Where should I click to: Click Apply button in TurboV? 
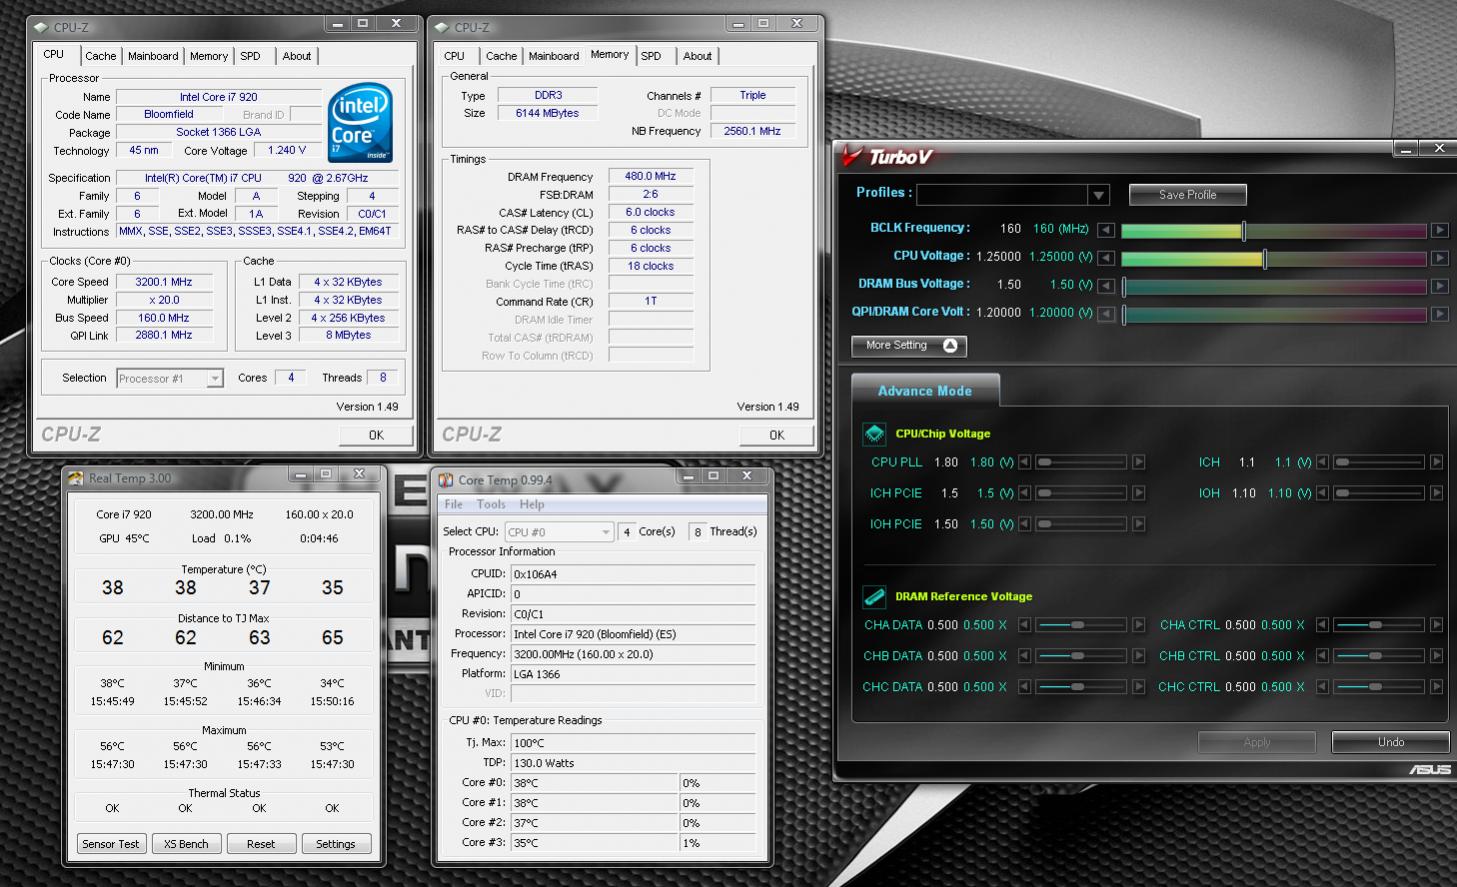click(1257, 742)
